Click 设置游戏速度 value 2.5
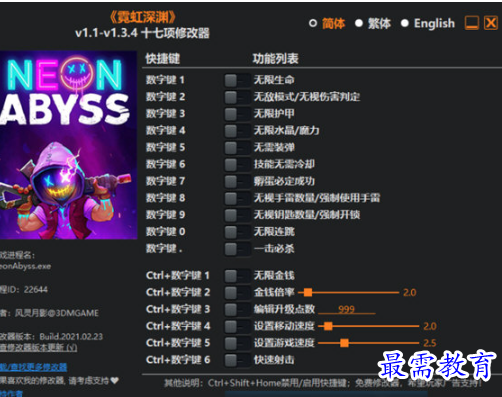502x397 pixels. tap(430, 343)
